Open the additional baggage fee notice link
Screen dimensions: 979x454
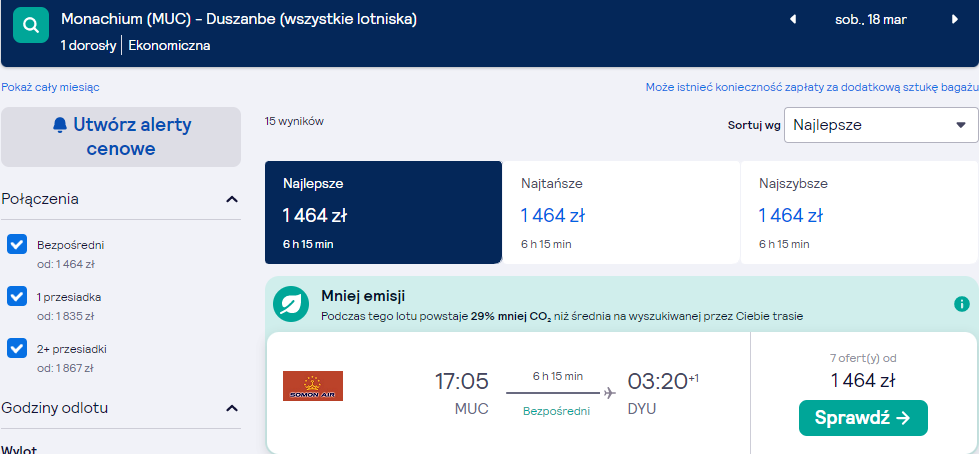[x=812, y=87]
